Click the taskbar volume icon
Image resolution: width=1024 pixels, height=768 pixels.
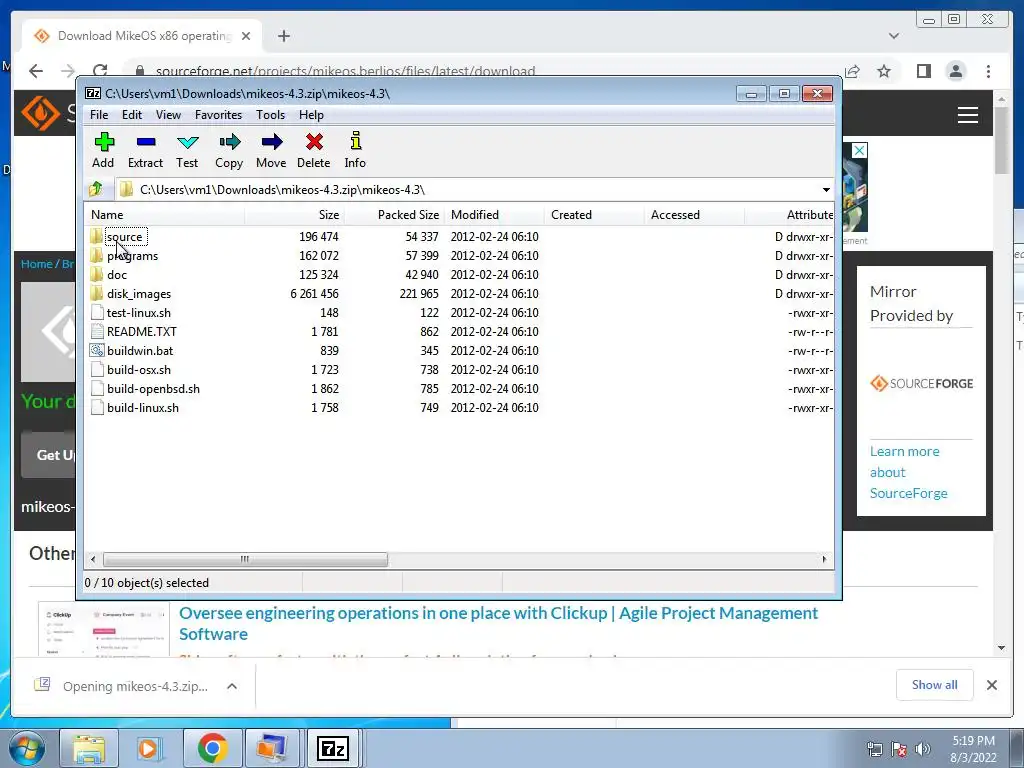click(x=923, y=749)
